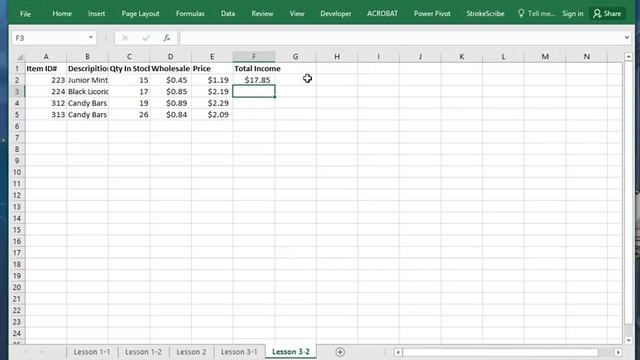Select the 'Black Licoric' cell

coord(87,91)
